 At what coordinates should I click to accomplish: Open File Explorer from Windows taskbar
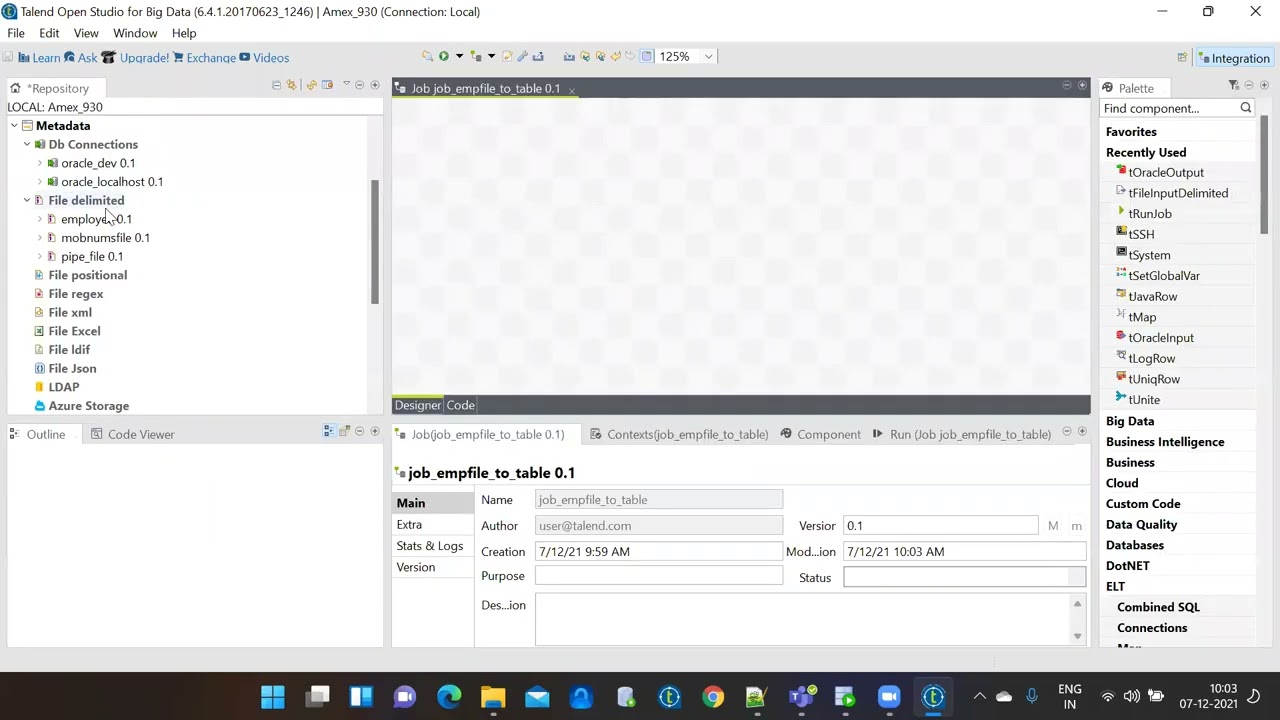coord(493,697)
